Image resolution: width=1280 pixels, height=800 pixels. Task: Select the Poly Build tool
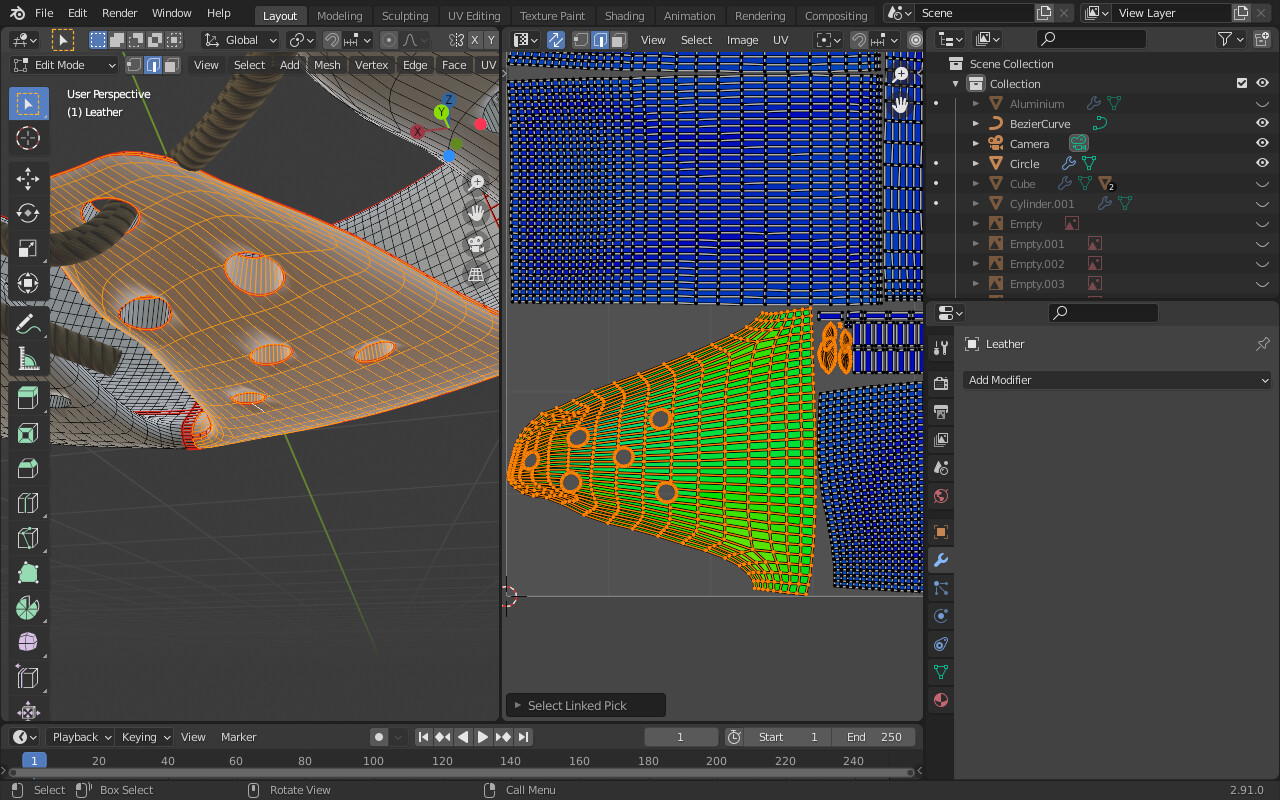pos(28,574)
